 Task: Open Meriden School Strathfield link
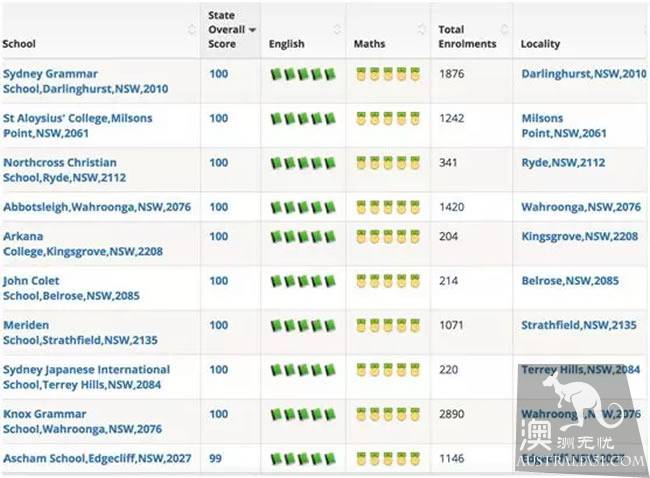(80, 332)
